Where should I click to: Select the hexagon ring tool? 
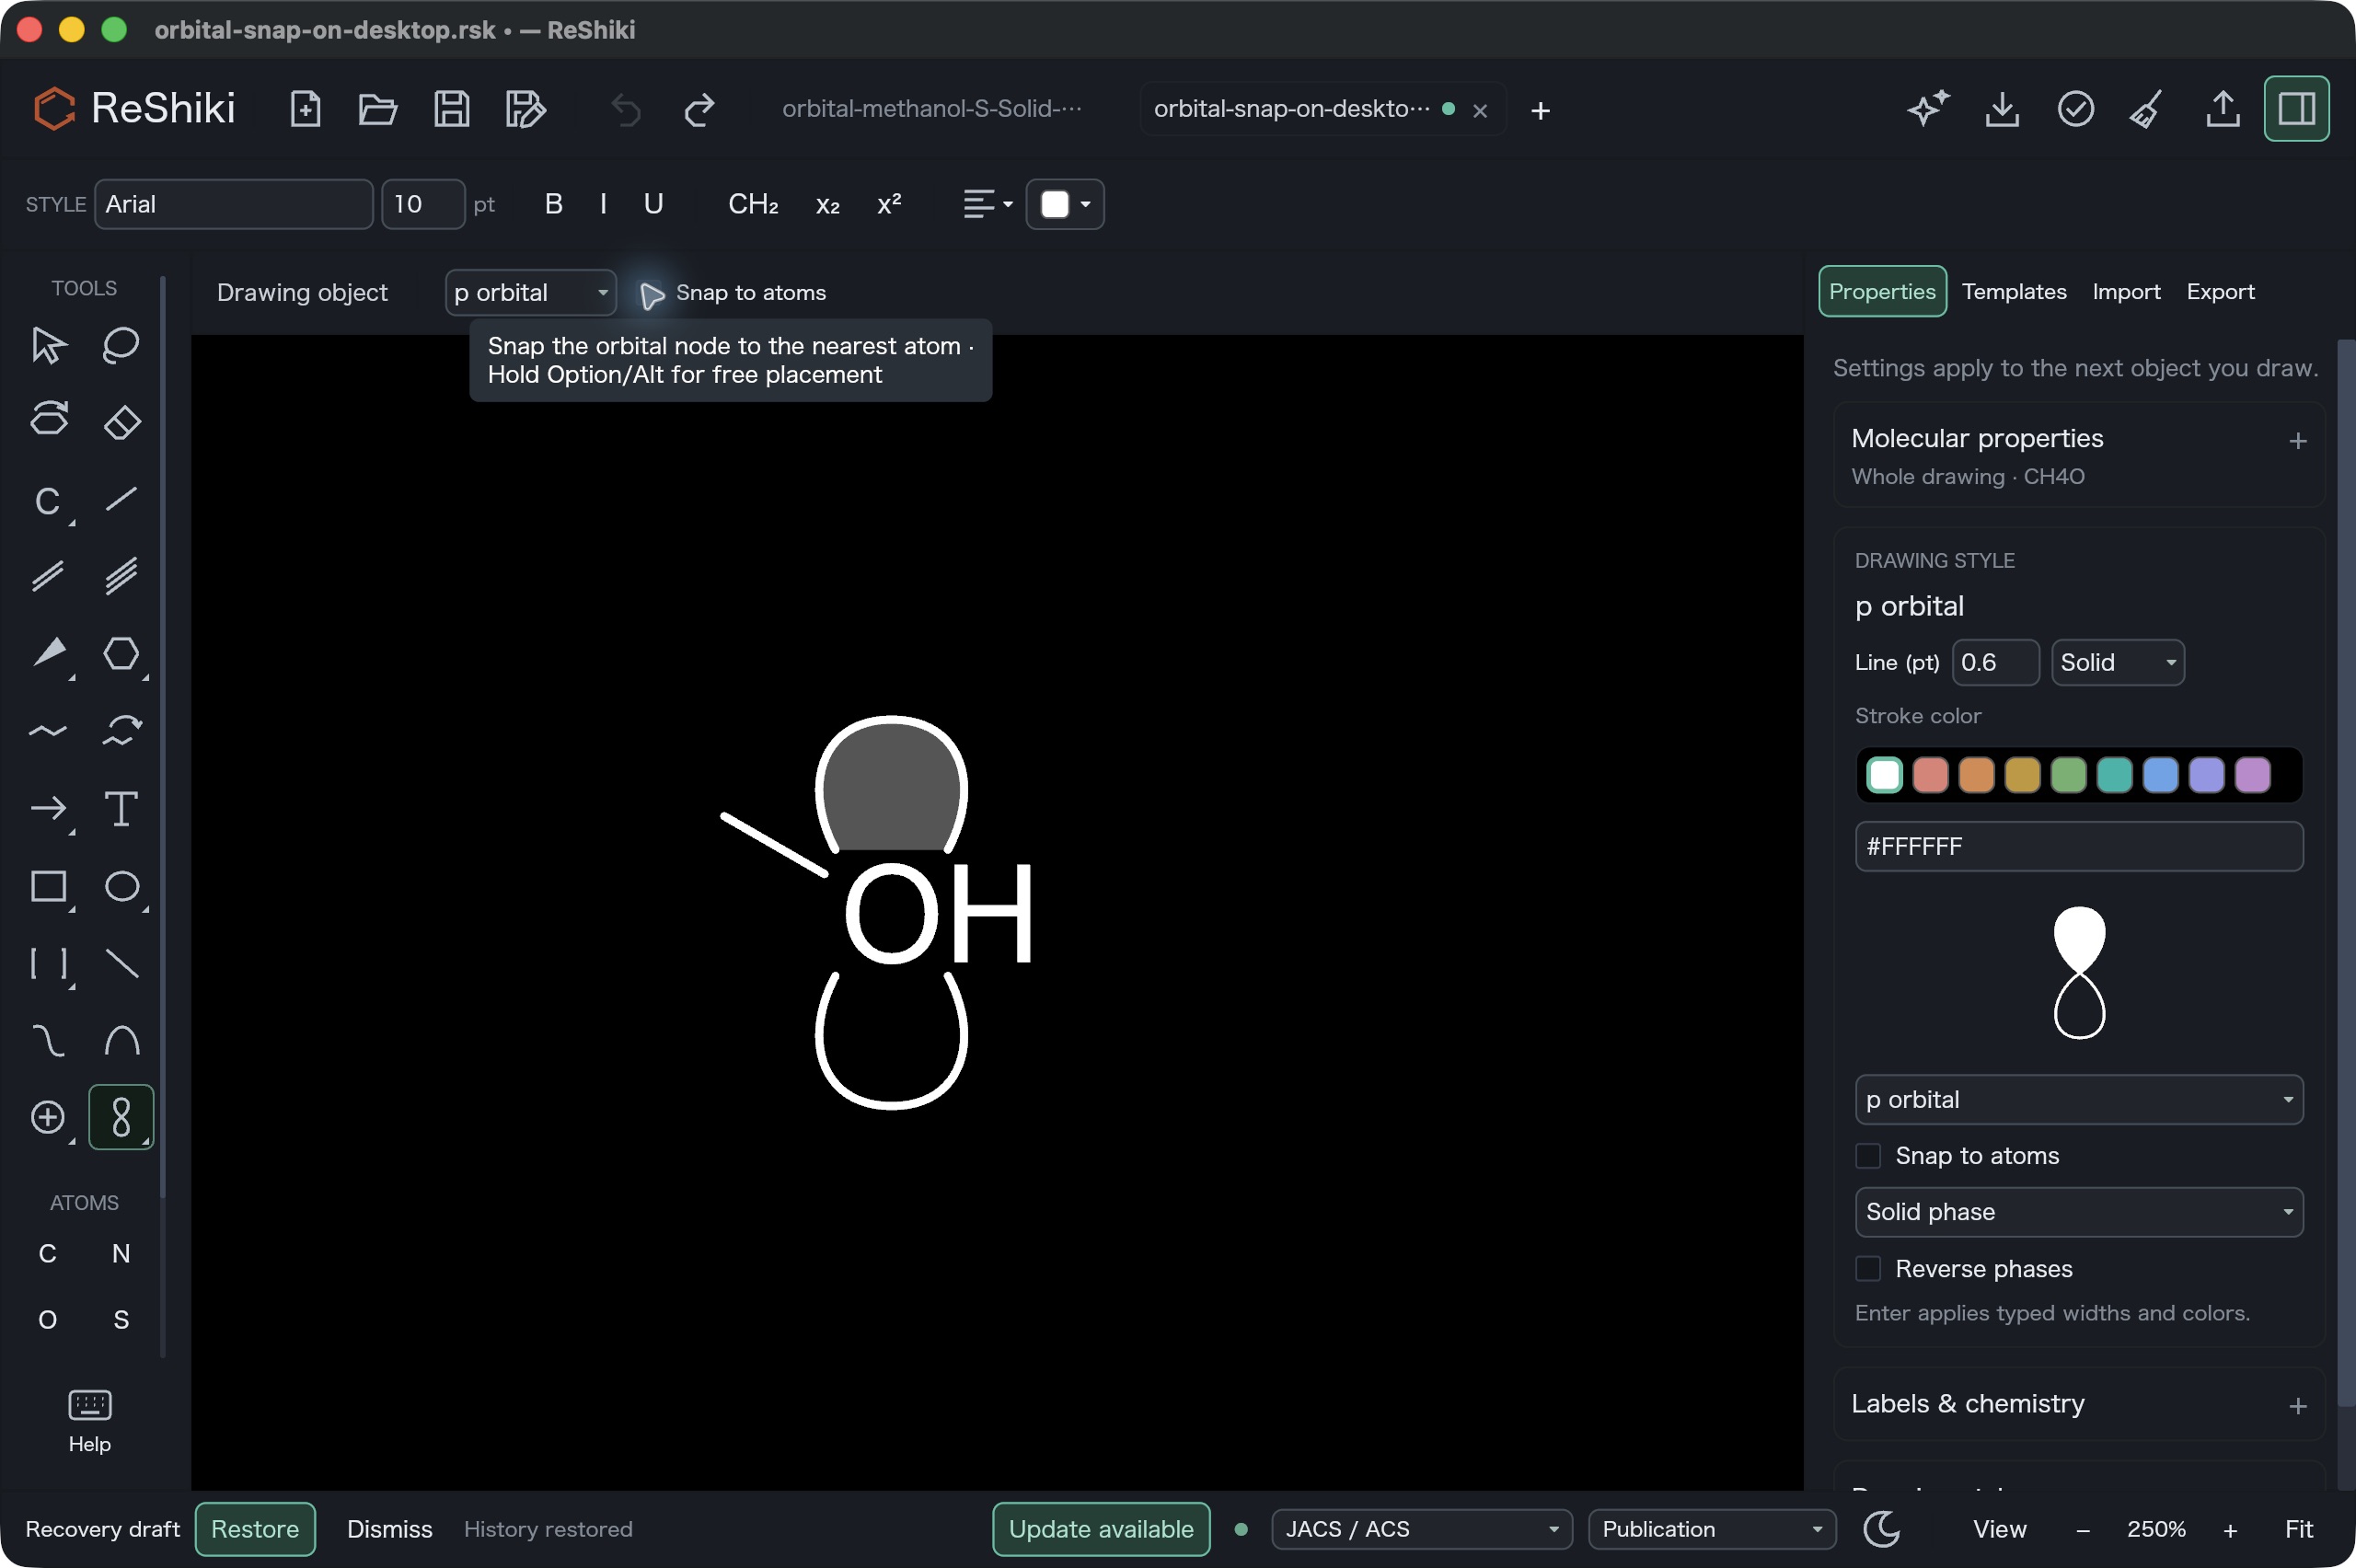point(121,653)
